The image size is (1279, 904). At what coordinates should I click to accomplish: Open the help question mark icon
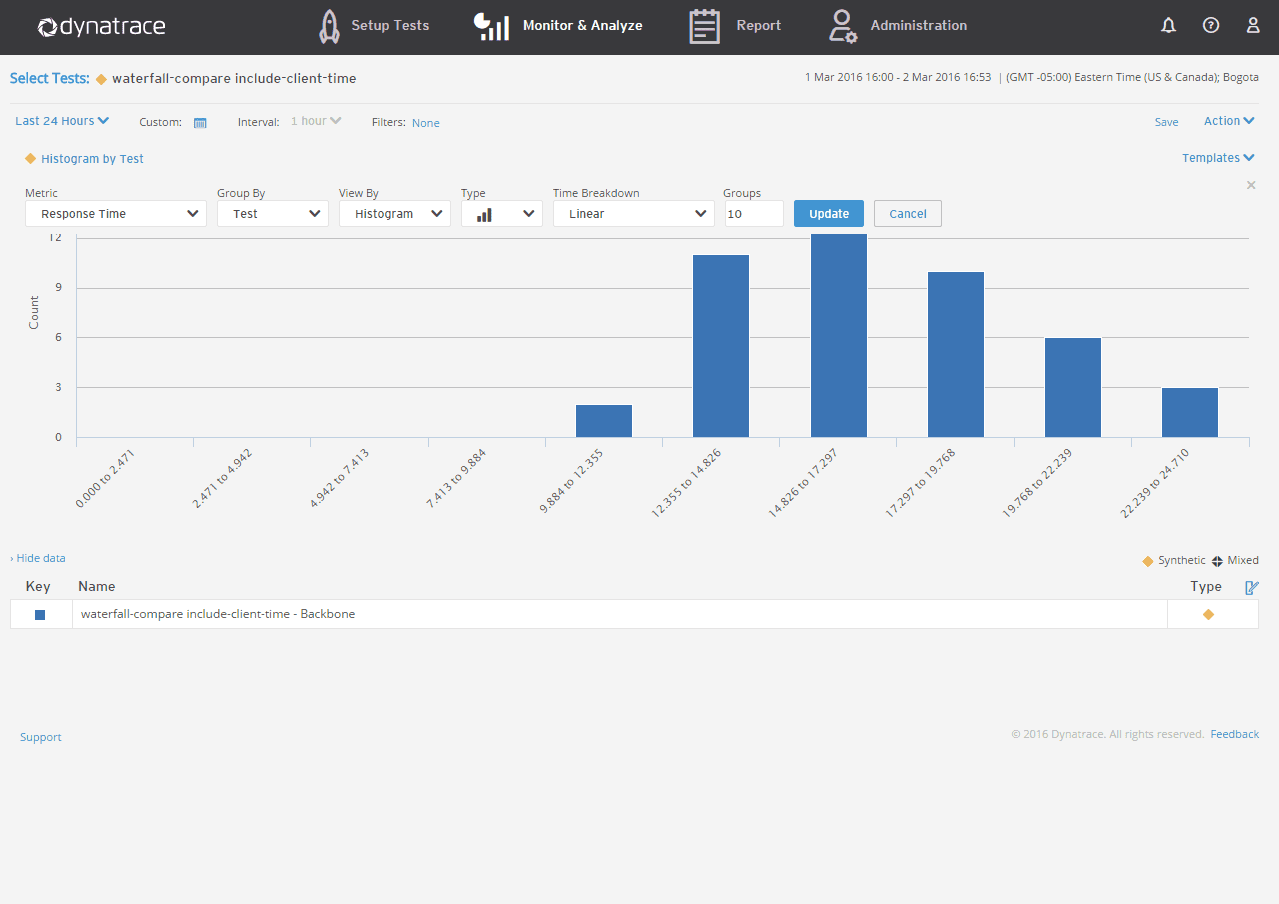click(1211, 26)
